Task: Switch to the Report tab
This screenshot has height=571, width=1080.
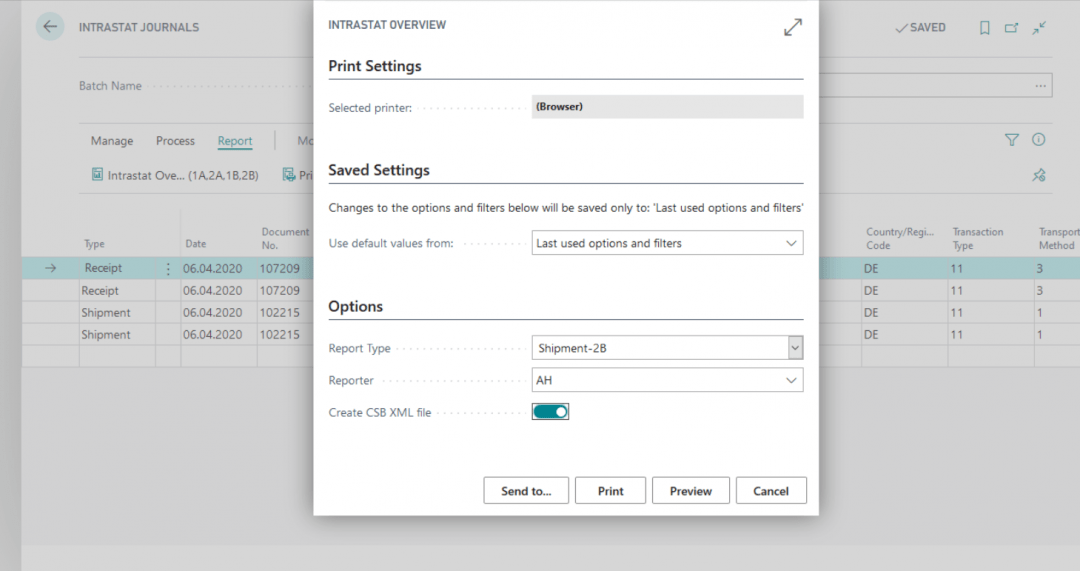Action: click(235, 141)
